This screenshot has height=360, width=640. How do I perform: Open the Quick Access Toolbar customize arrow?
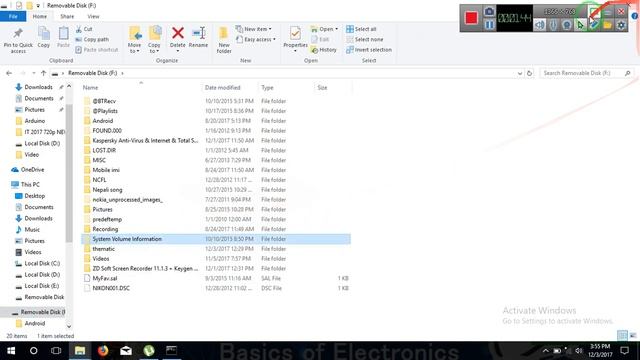click(38, 6)
